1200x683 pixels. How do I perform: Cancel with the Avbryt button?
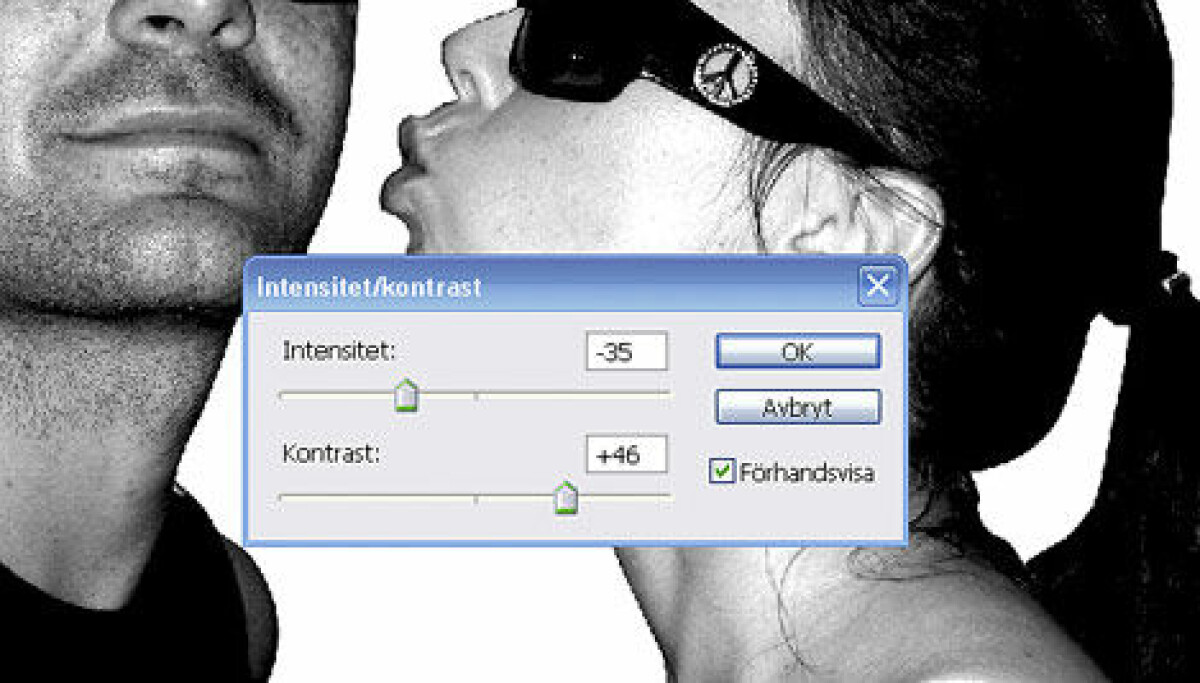(x=798, y=408)
